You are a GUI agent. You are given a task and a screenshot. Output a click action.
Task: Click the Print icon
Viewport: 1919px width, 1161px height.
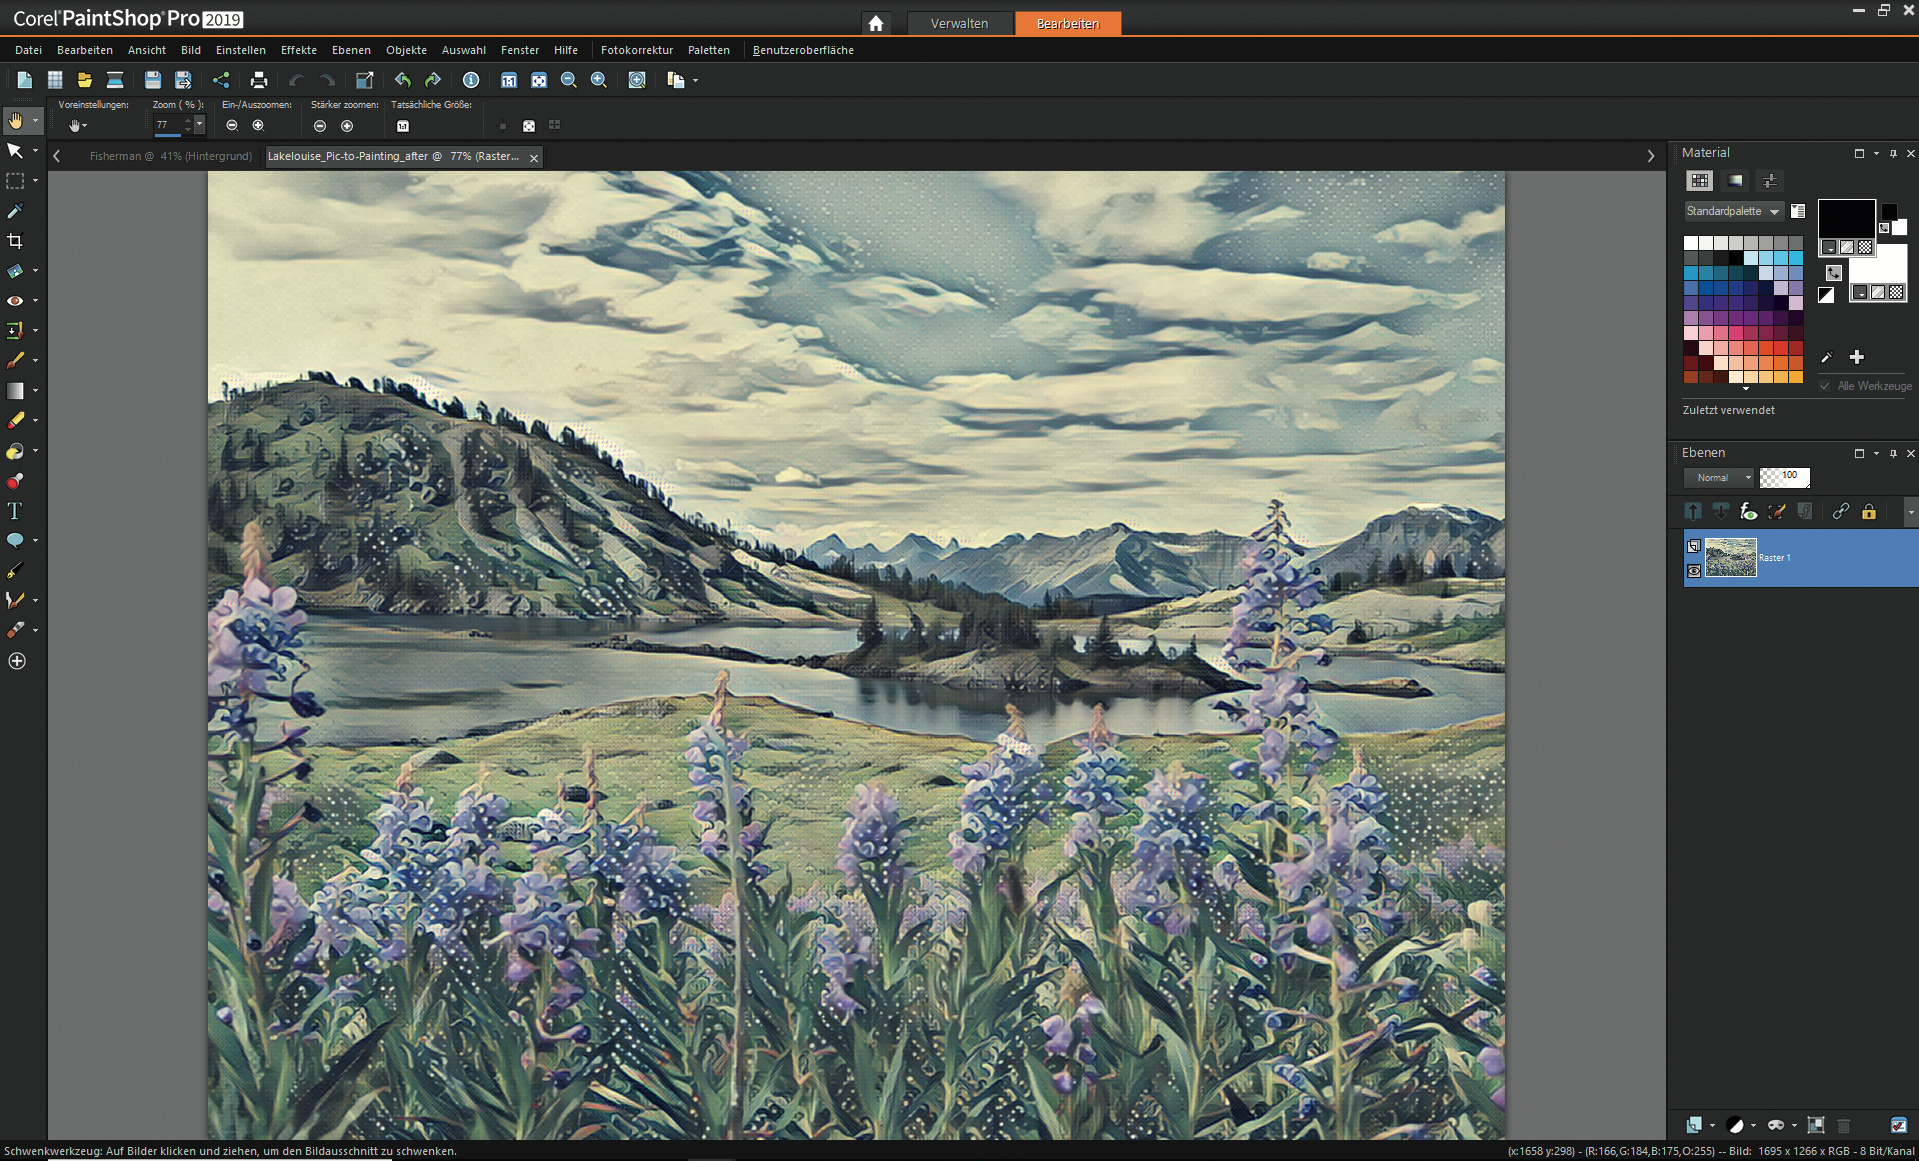[259, 80]
